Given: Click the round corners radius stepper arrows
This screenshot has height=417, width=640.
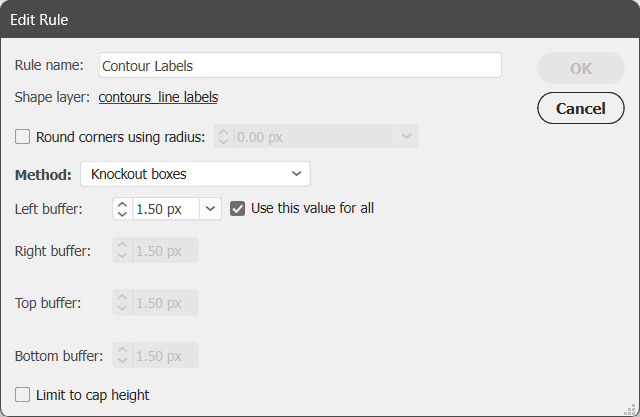Looking at the screenshot, I should 224,136.
